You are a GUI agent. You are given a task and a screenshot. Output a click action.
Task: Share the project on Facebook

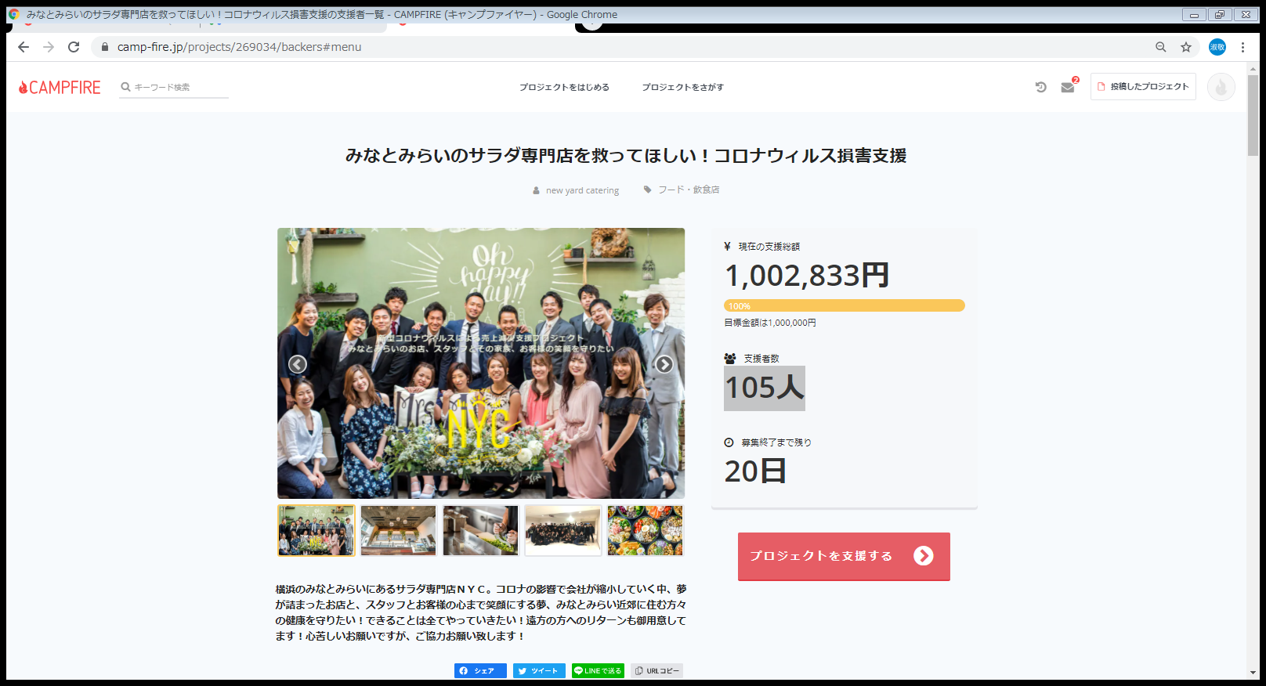click(480, 671)
